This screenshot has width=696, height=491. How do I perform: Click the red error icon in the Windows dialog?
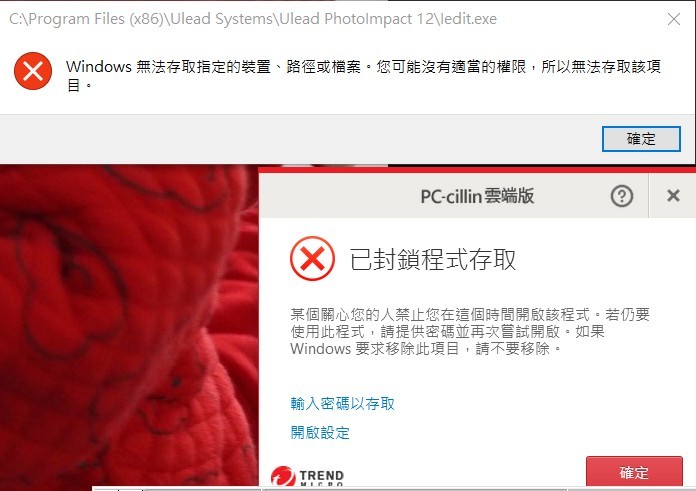(x=33, y=71)
